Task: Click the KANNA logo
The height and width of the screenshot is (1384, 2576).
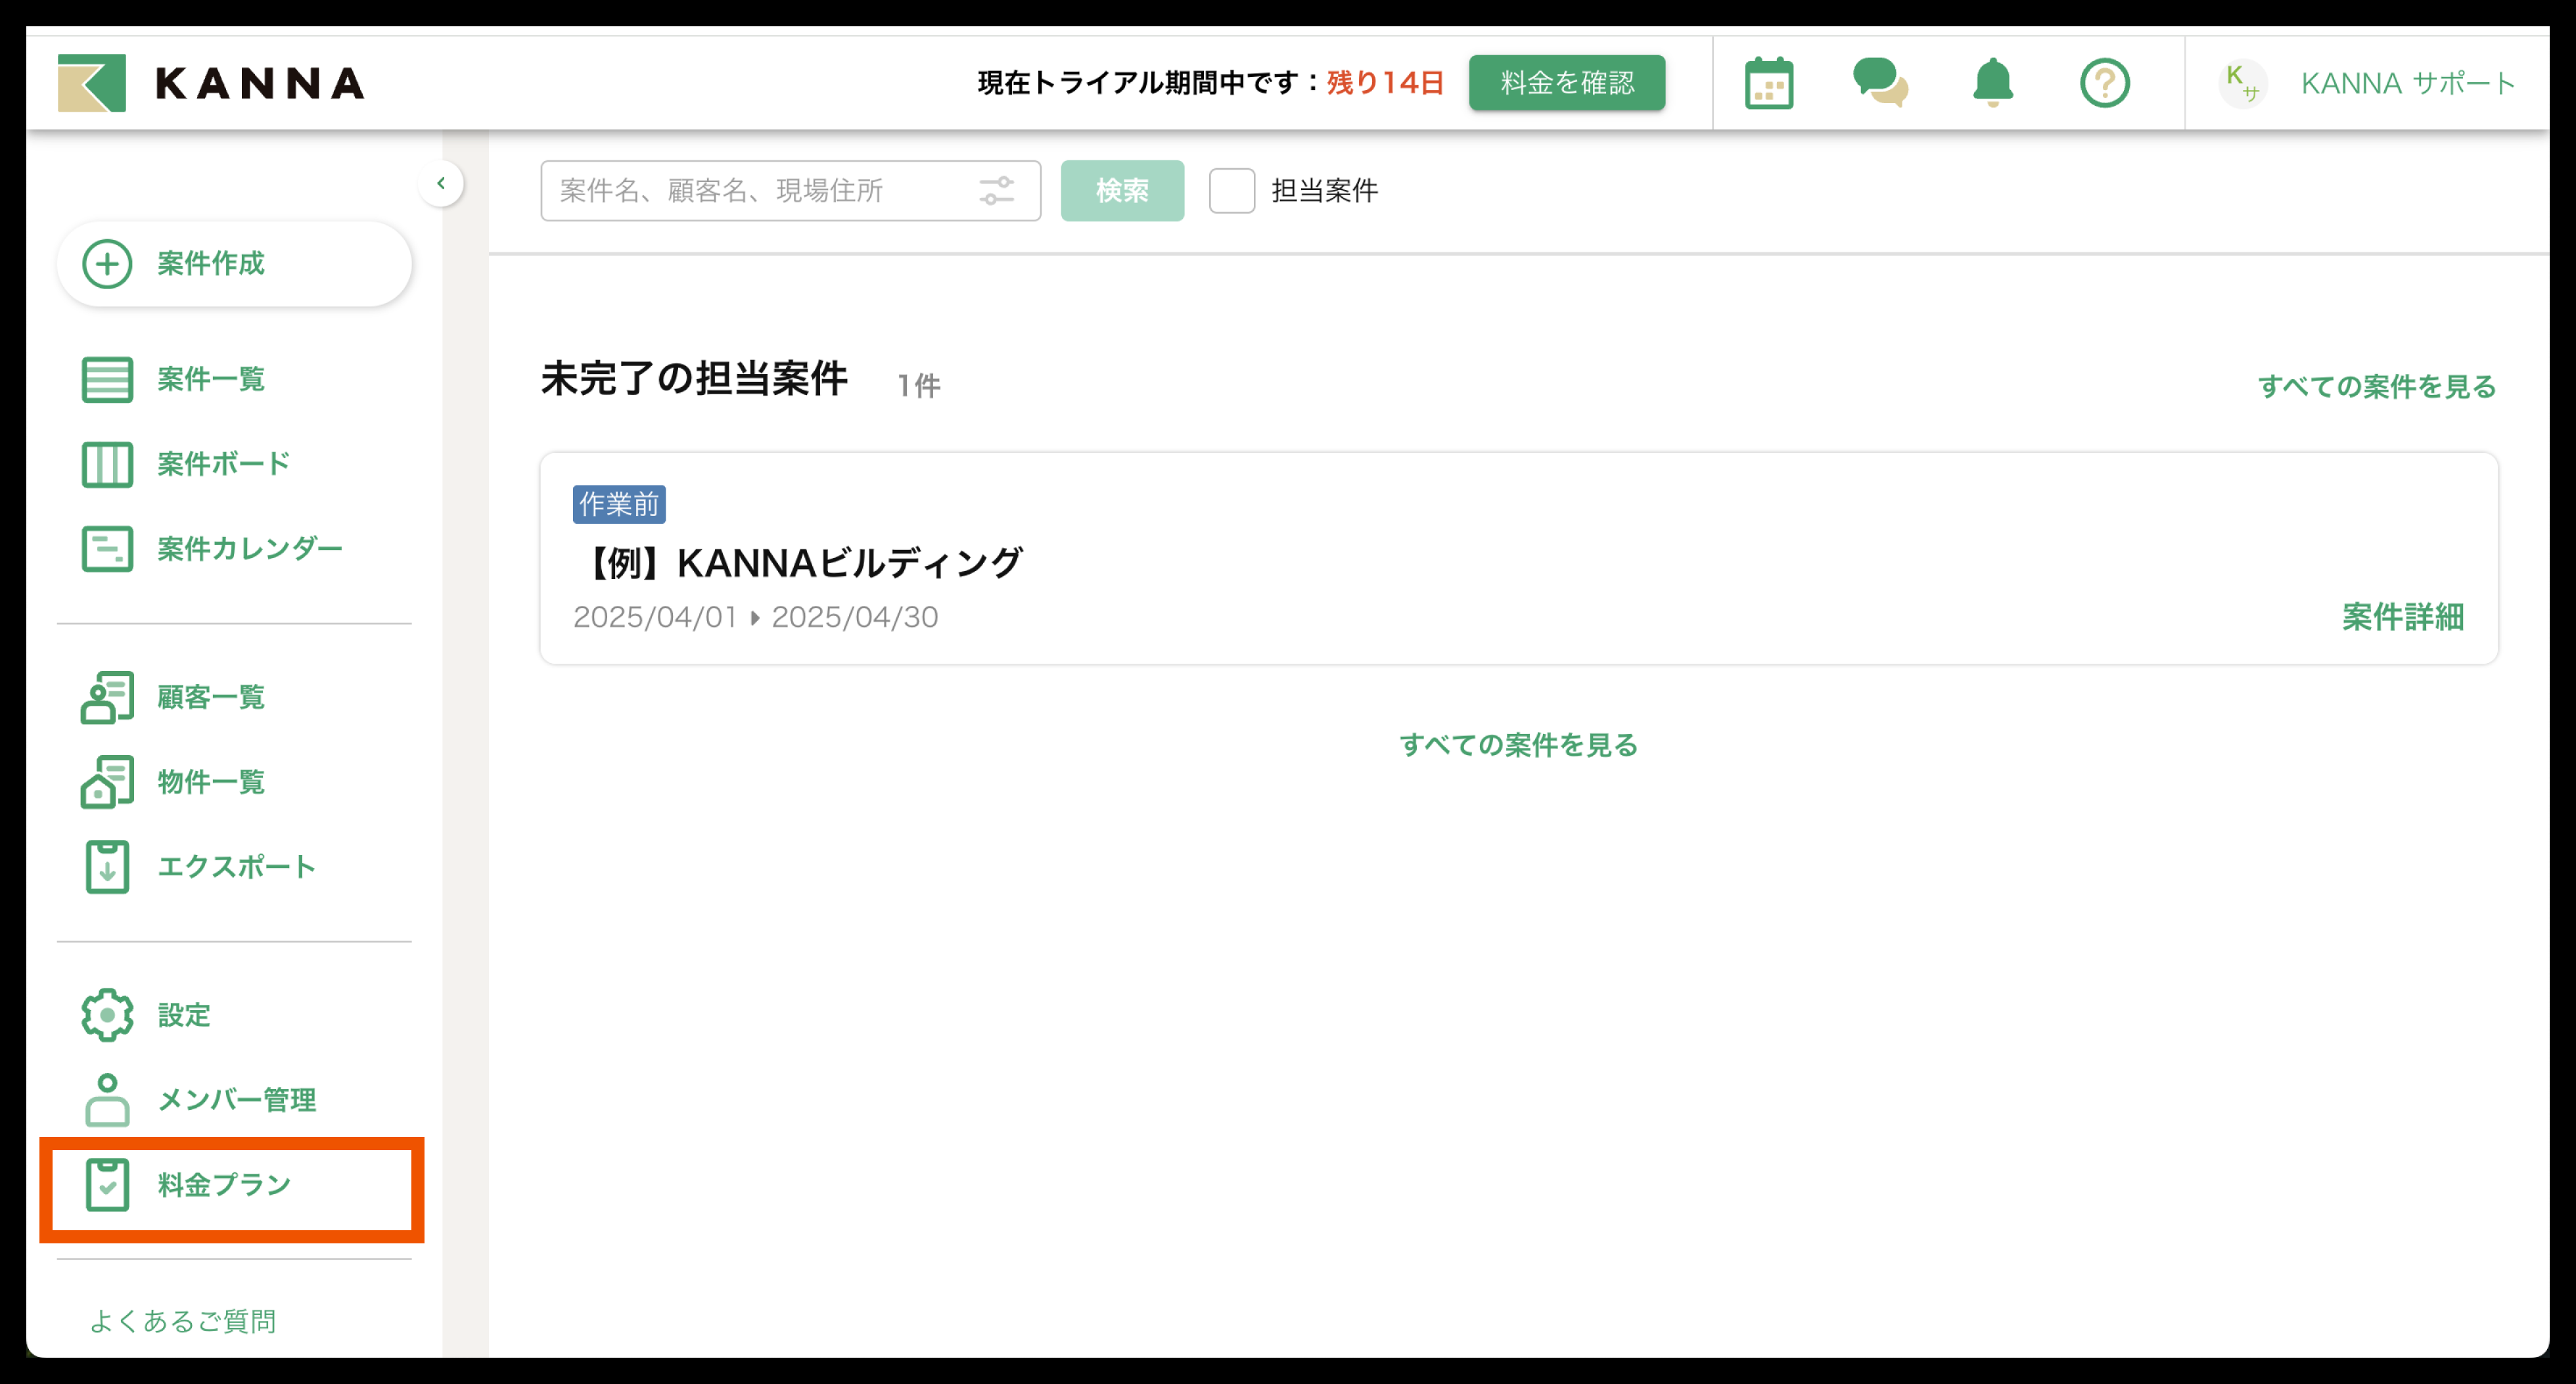Action: click(211, 83)
